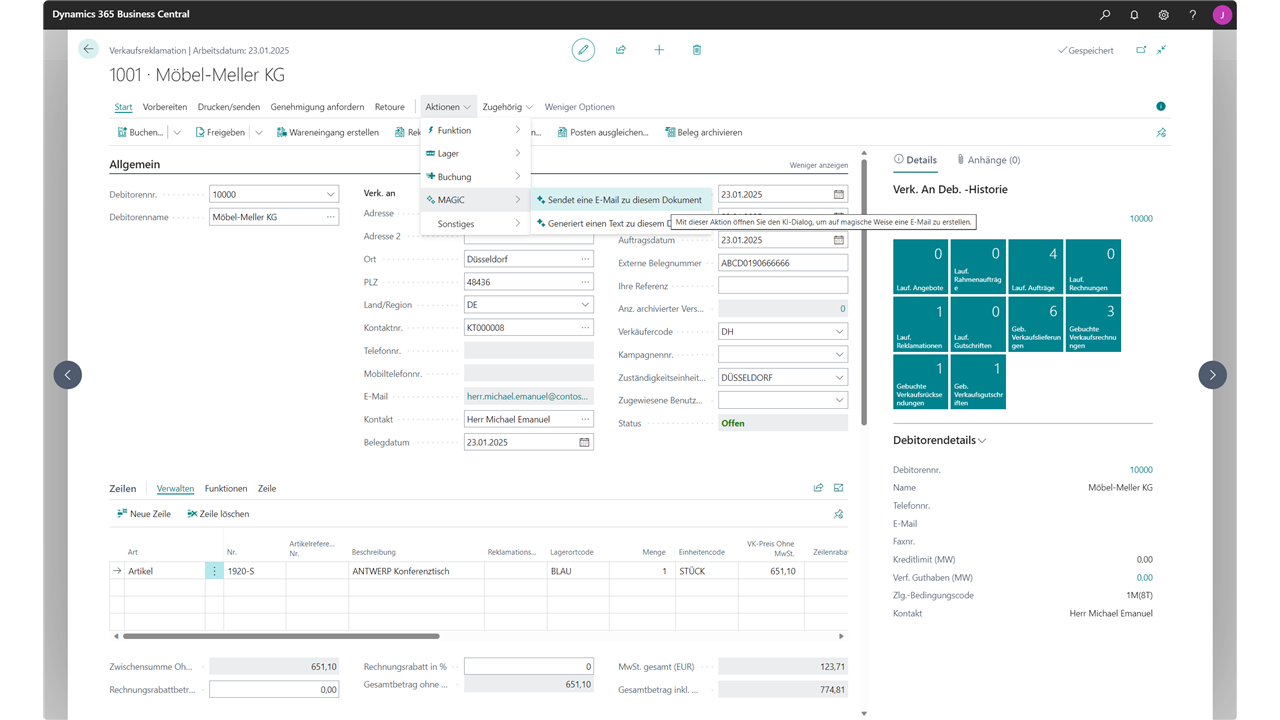Delete the document with the trash icon
The width and height of the screenshot is (1280, 720).
(697, 50)
